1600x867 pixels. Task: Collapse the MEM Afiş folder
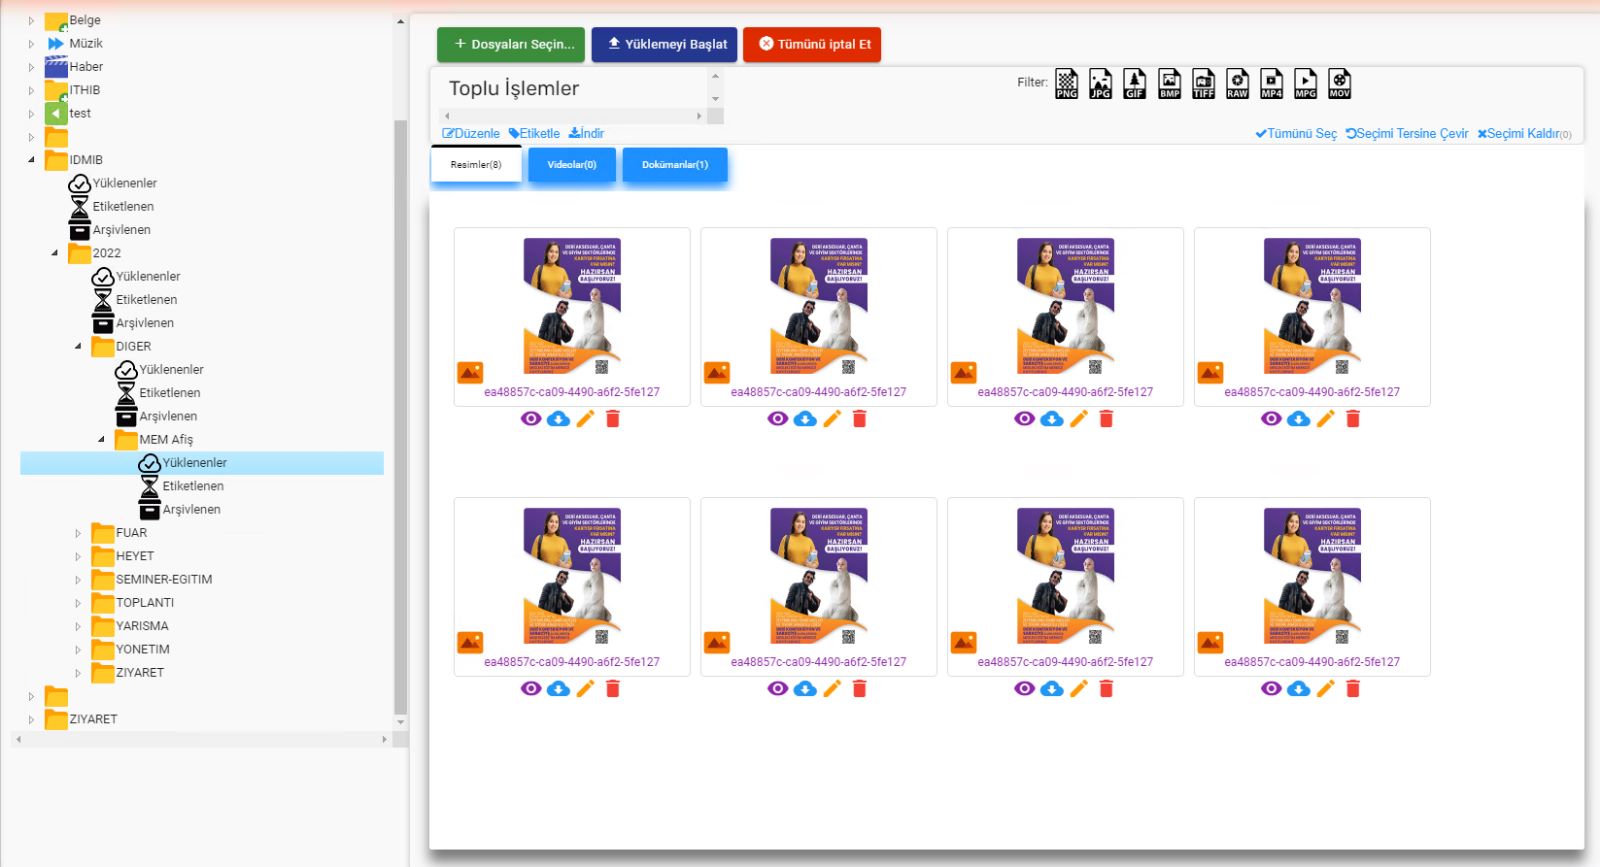[101, 440]
